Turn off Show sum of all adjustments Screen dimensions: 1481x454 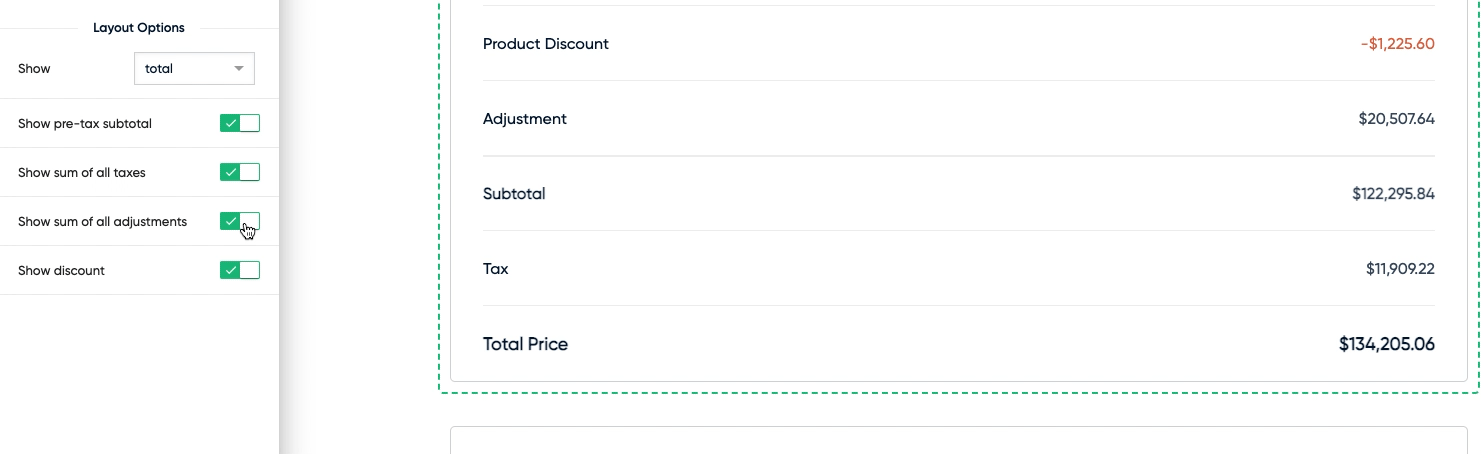[240, 221]
